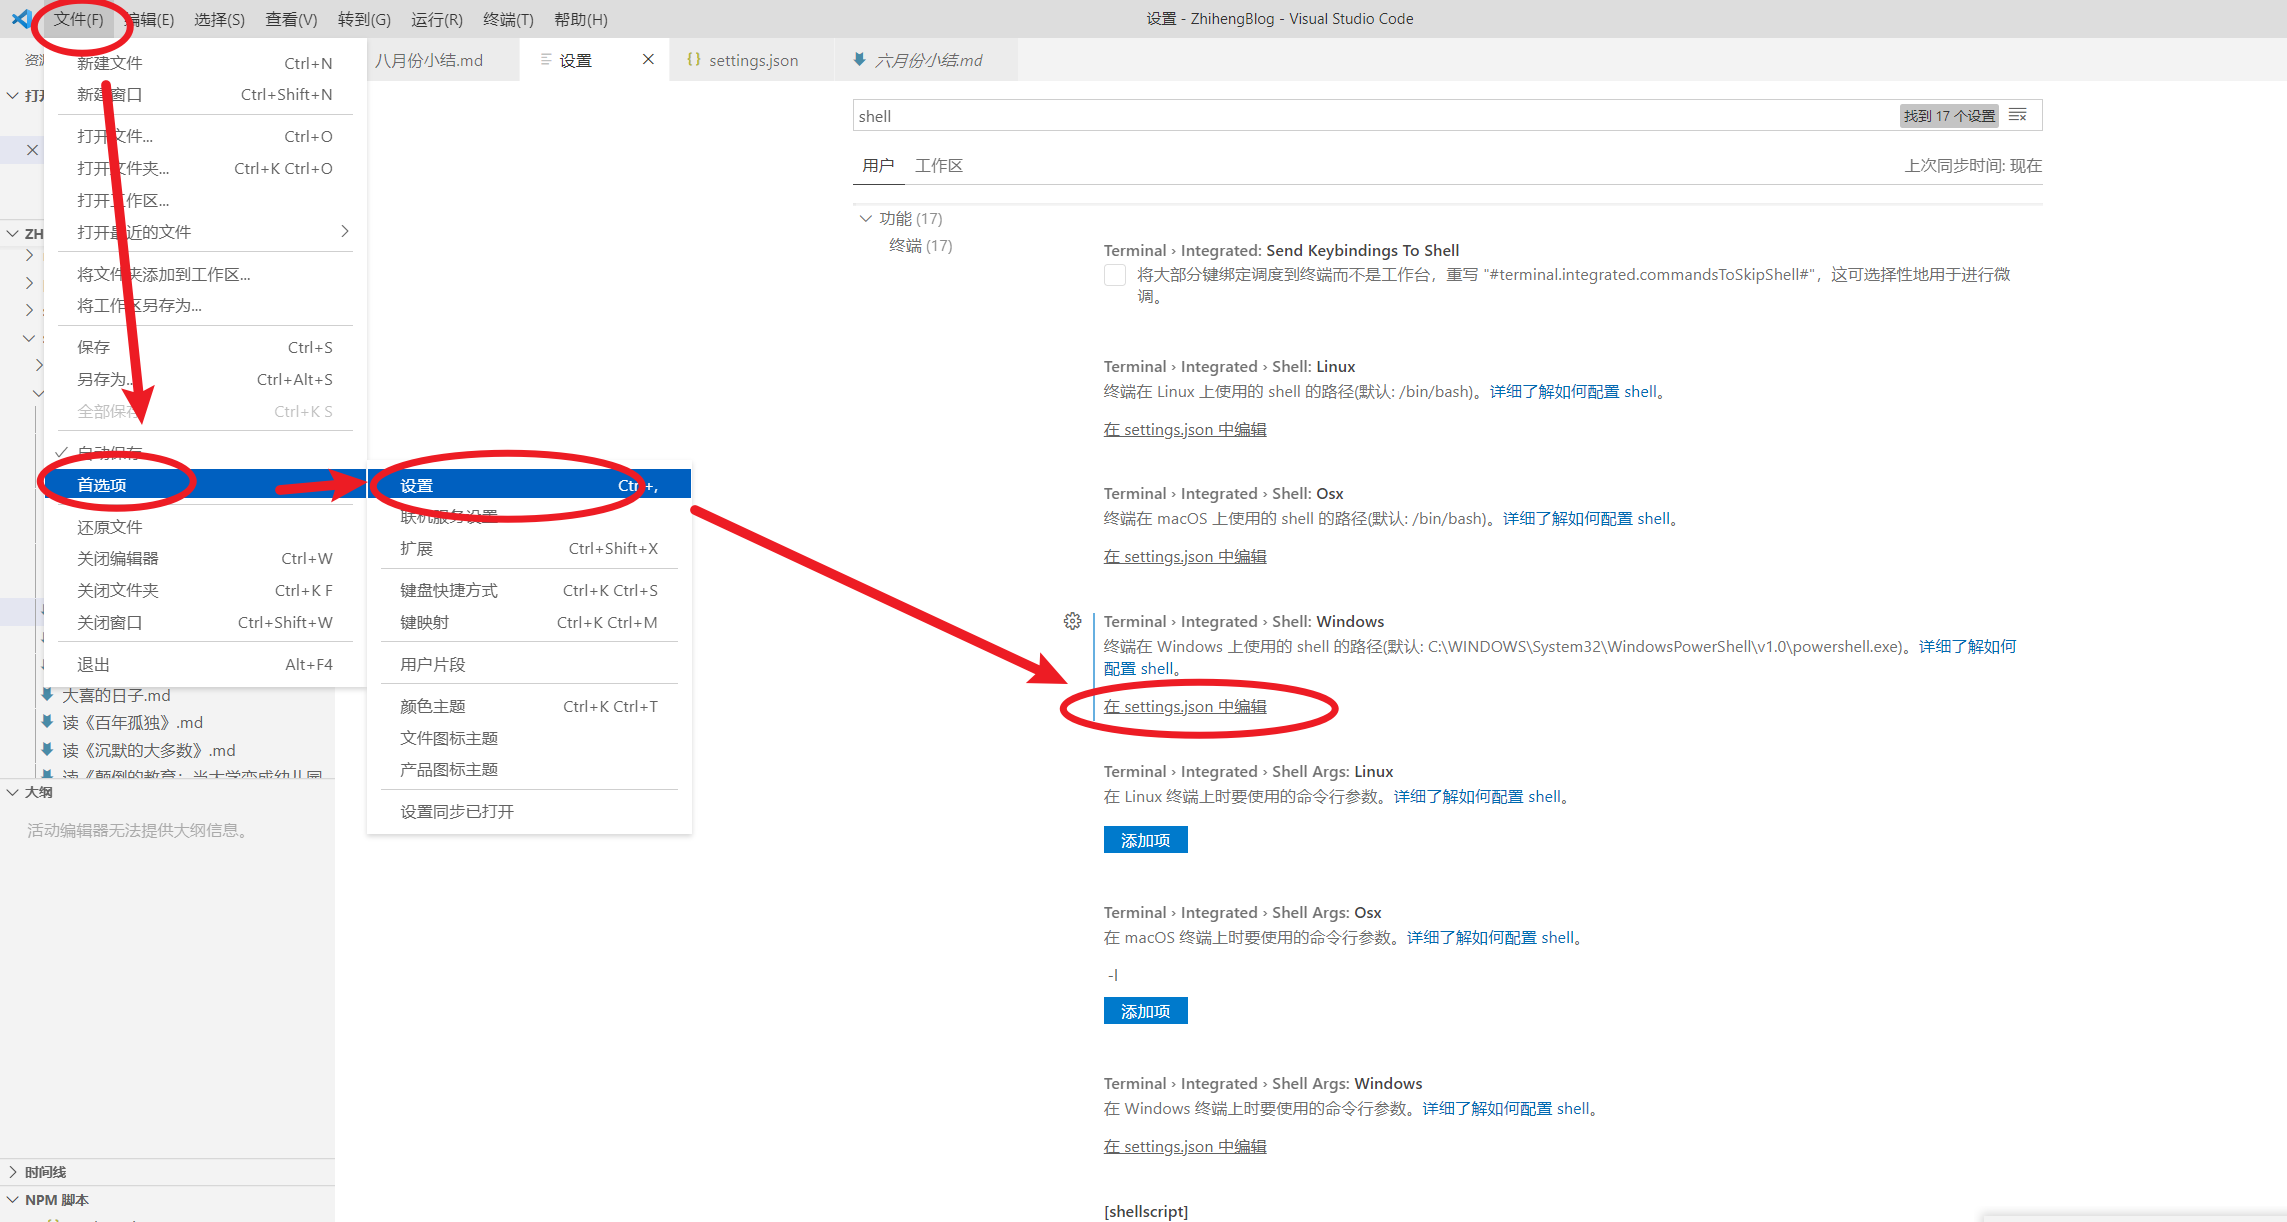Click the VS Code logo icon
This screenshot has height=1222, width=2287.
[19, 18]
